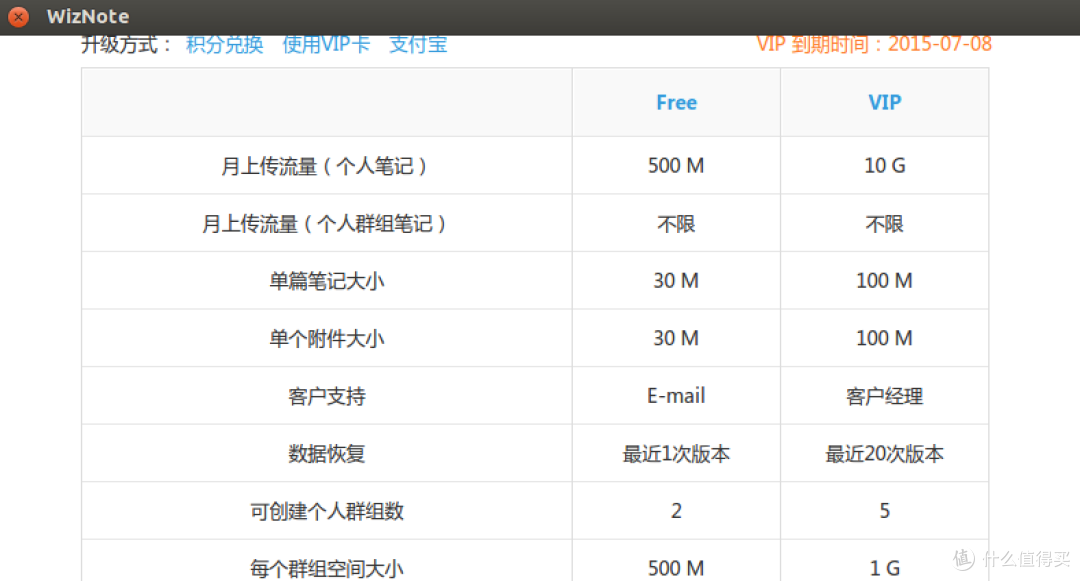The width and height of the screenshot is (1080, 581).
Task: Select 30 M in 单篇笔记大小 row
Action: (x=676, y=280)
